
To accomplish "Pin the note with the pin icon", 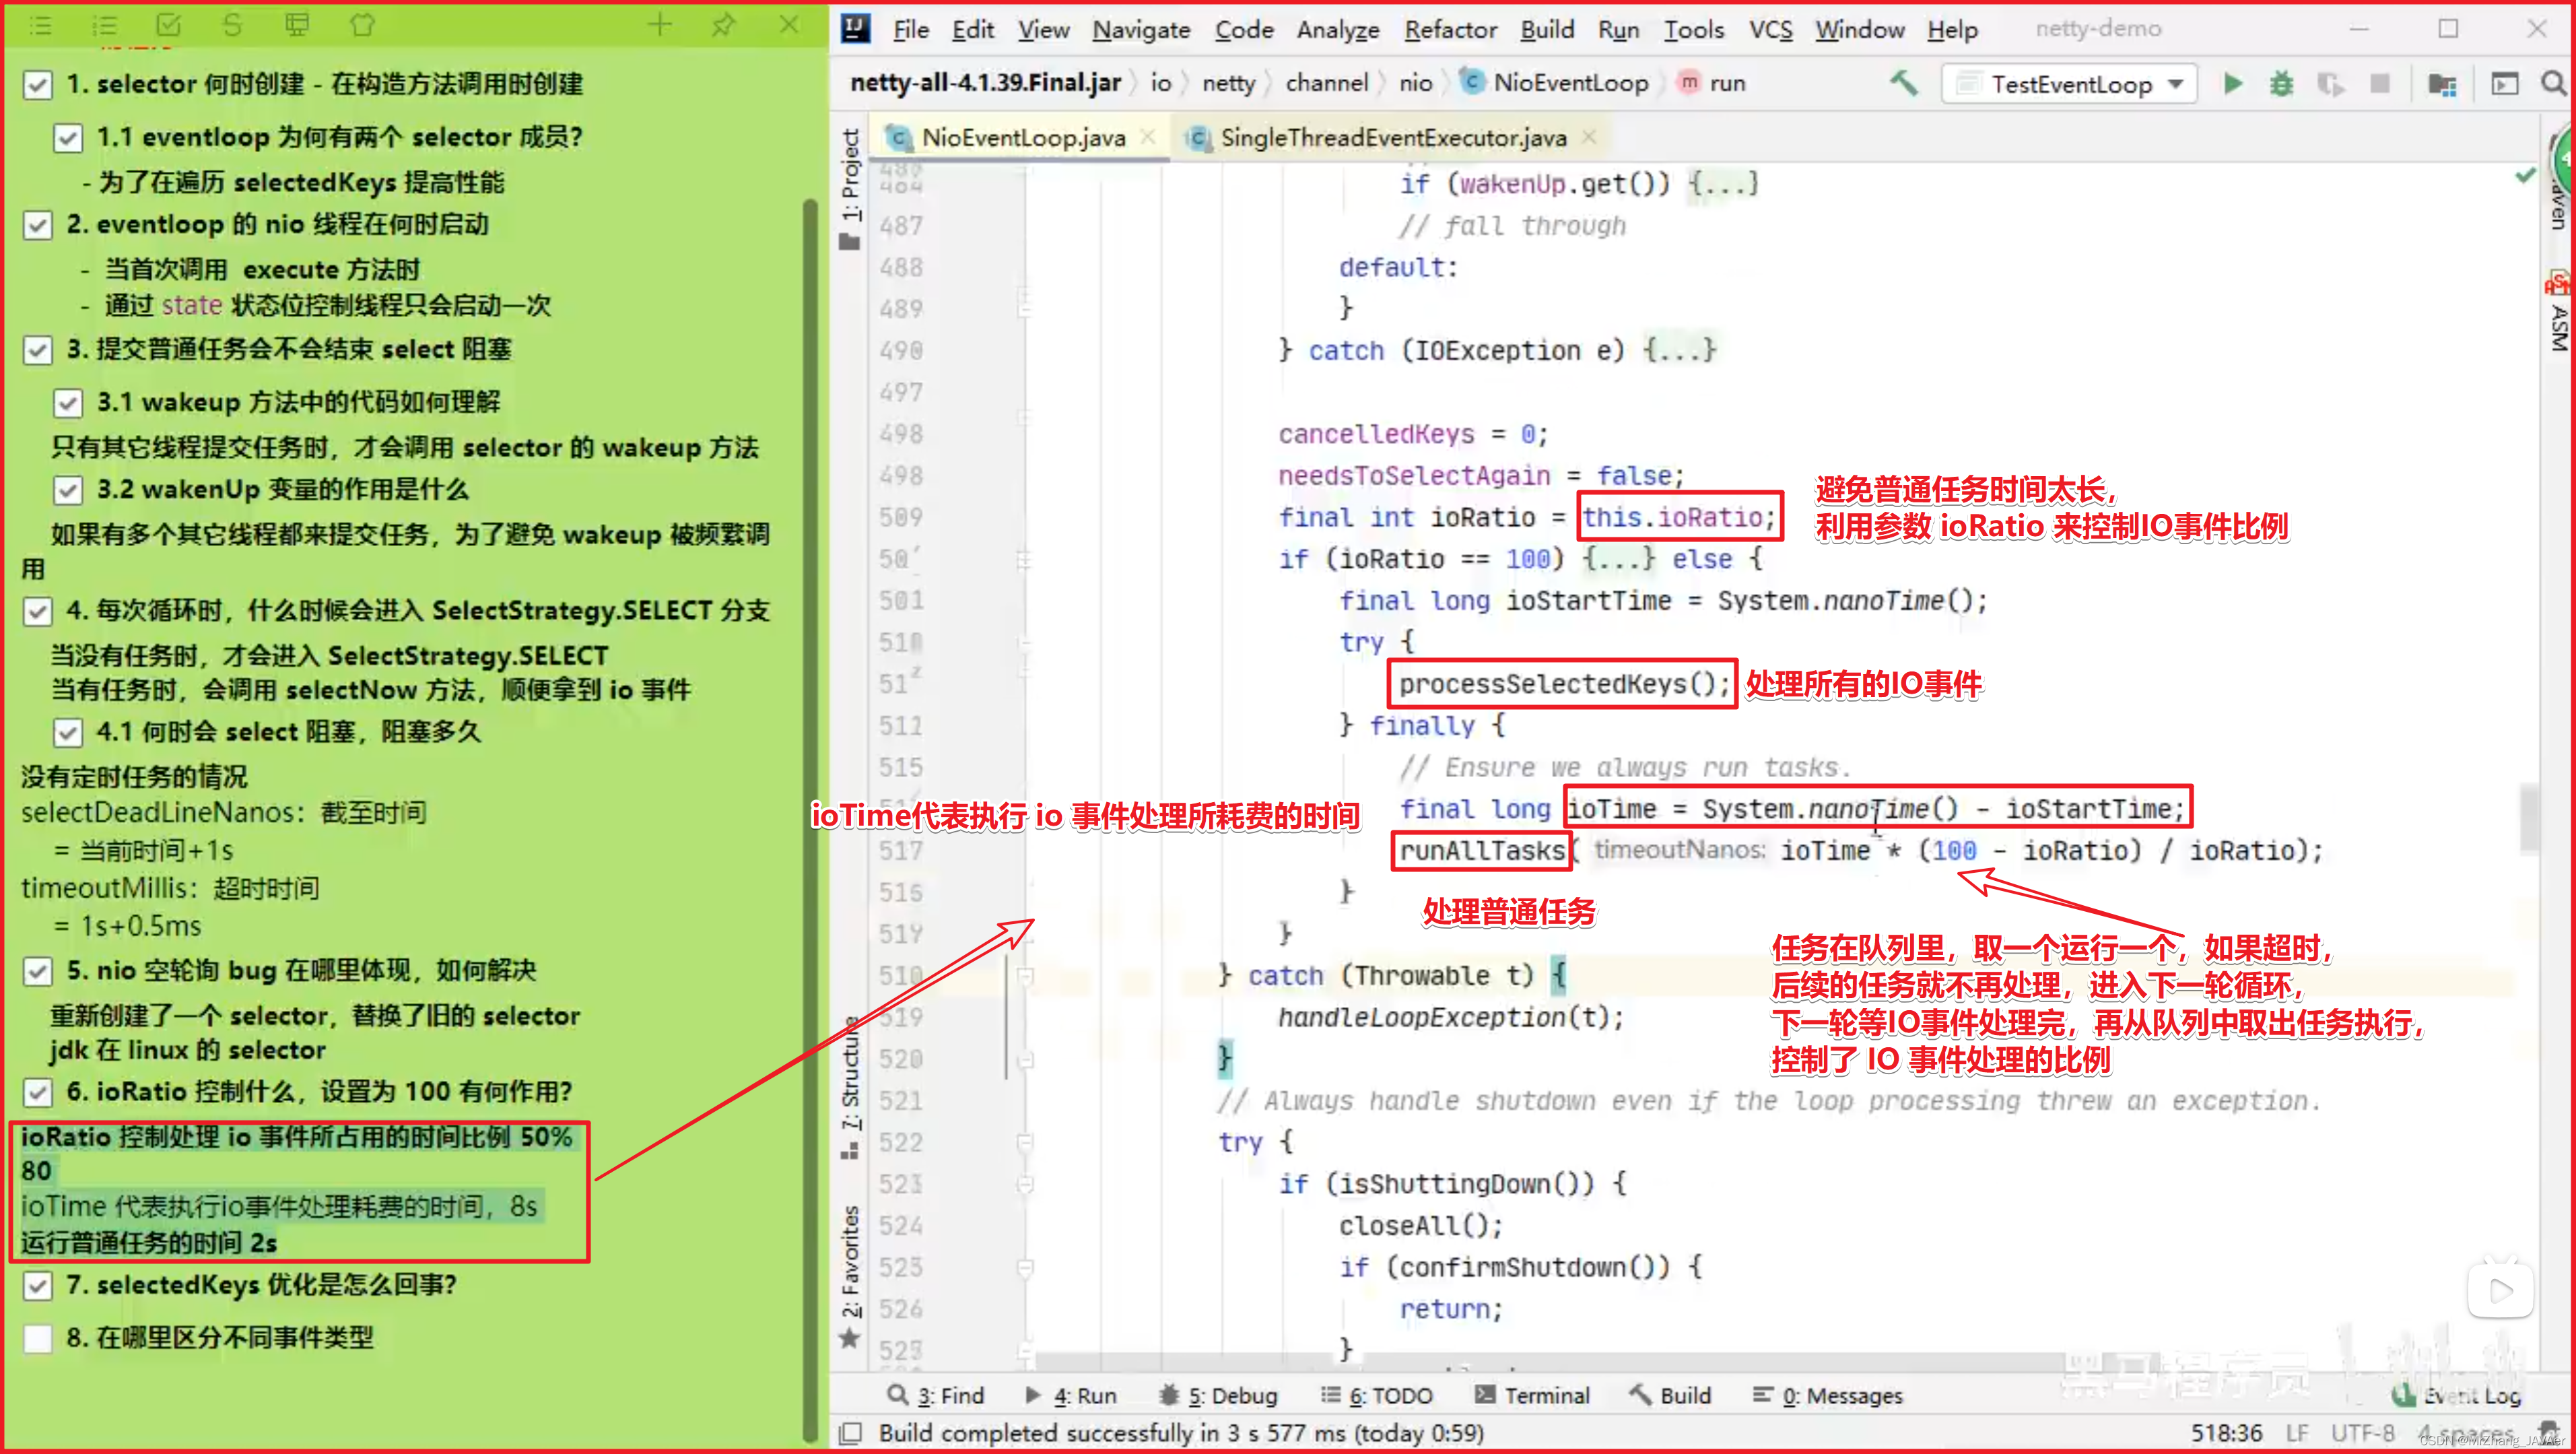I will (724, 25).
